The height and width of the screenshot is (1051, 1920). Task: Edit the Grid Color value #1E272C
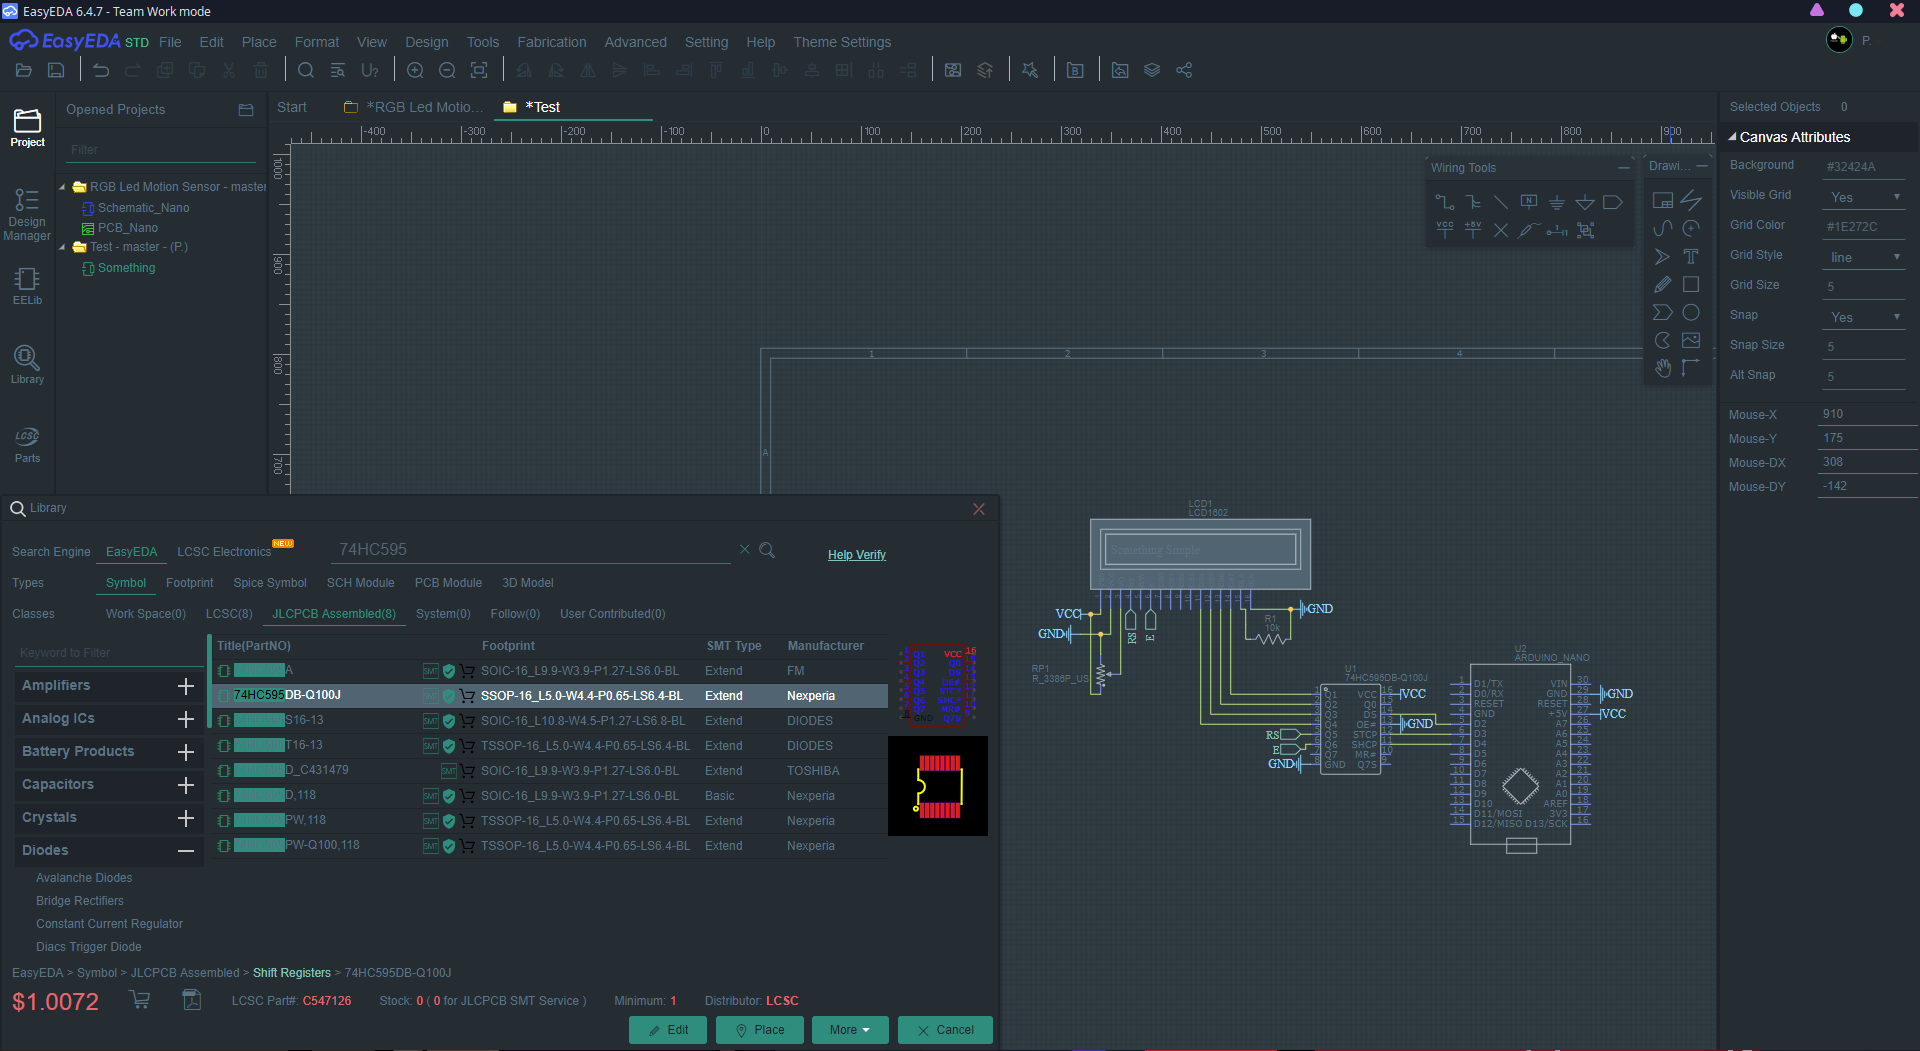coord(1863,227)
